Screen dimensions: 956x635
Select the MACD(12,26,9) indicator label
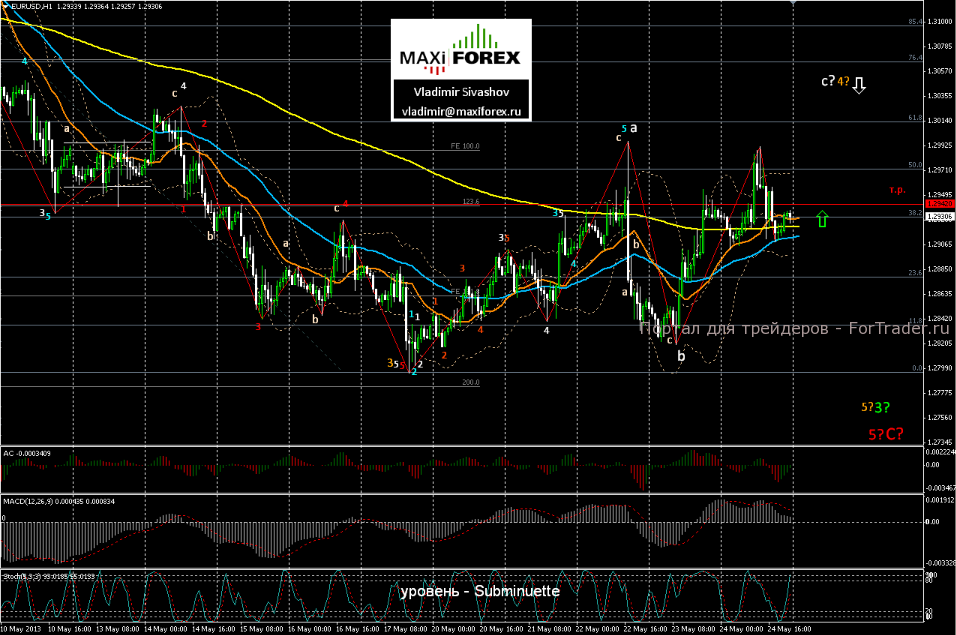click(x=59, y=501)
